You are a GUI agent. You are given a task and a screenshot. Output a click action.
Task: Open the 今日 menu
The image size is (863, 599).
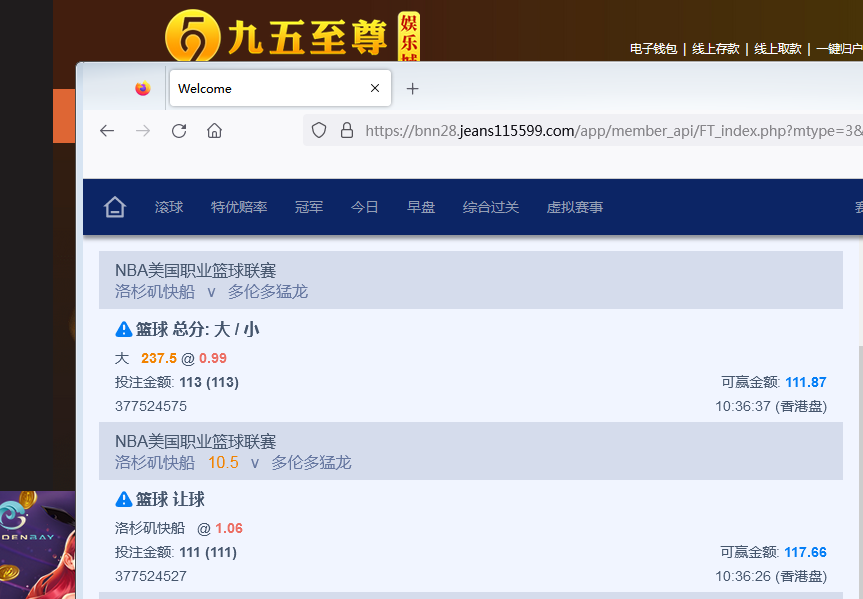(x=365, y=208)
